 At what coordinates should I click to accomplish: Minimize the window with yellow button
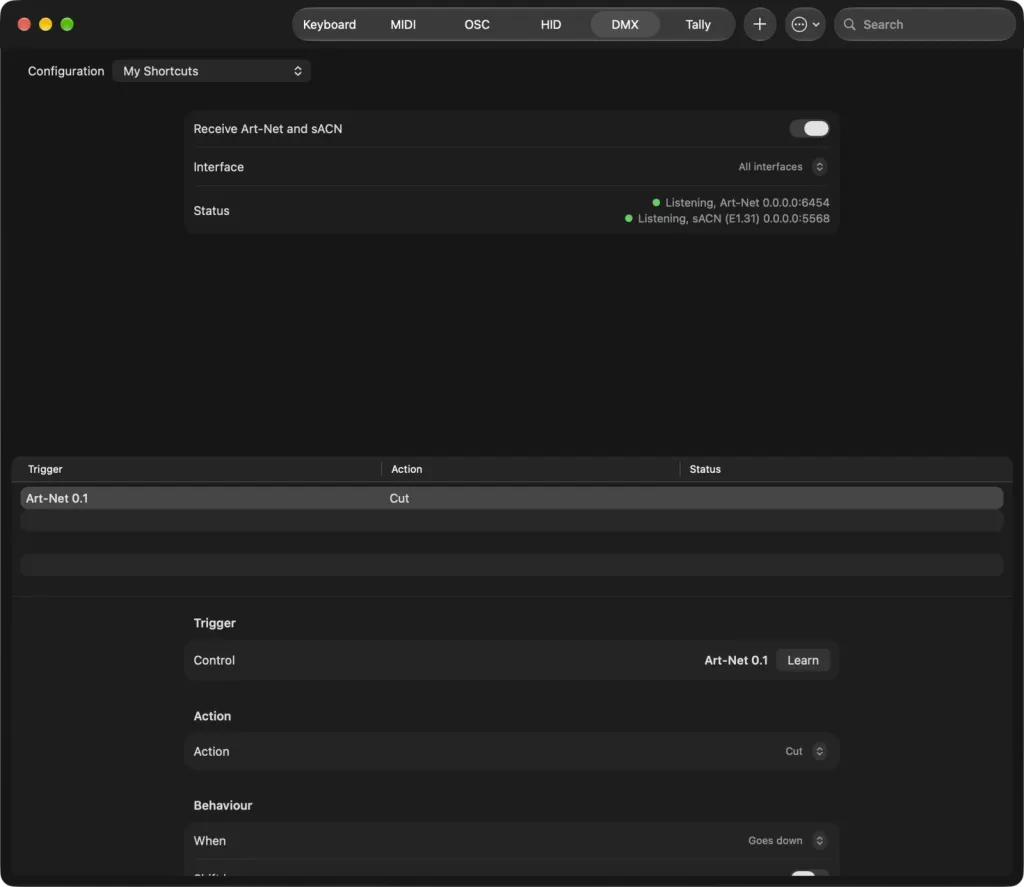[x=46, y=24]
